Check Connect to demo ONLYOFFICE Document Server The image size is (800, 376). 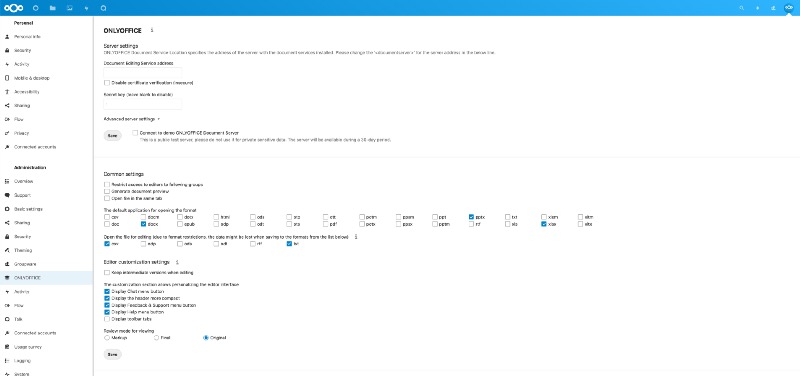[x=135, y=133]
